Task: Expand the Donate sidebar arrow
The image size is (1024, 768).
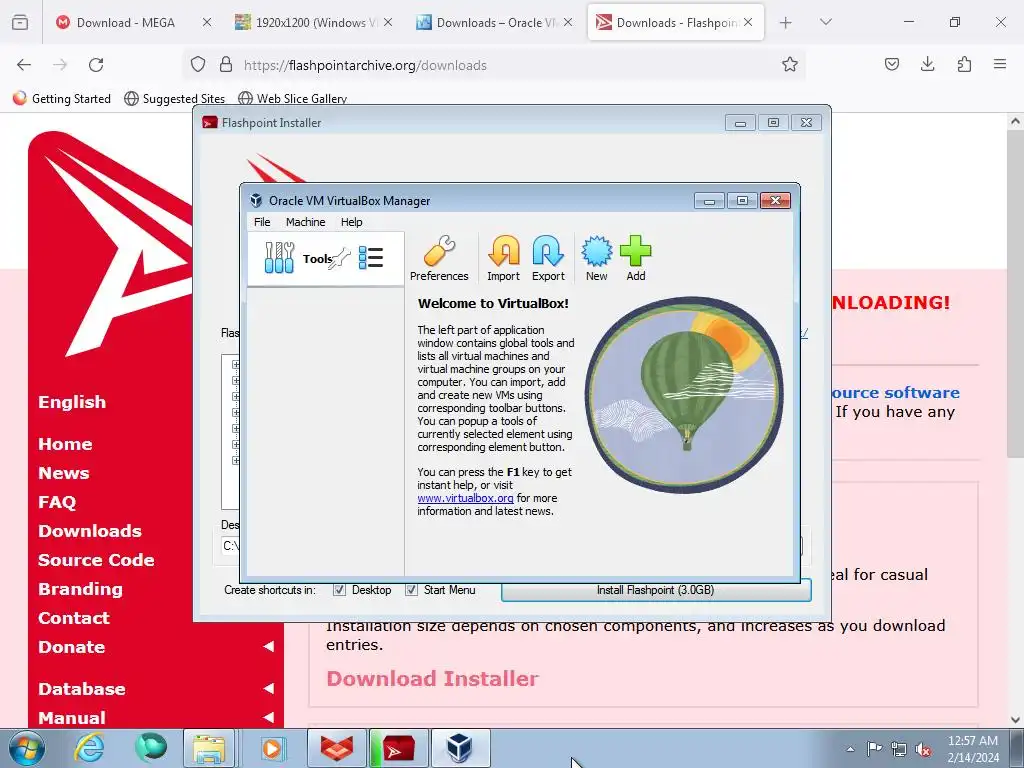Action: tap(268, 647)
